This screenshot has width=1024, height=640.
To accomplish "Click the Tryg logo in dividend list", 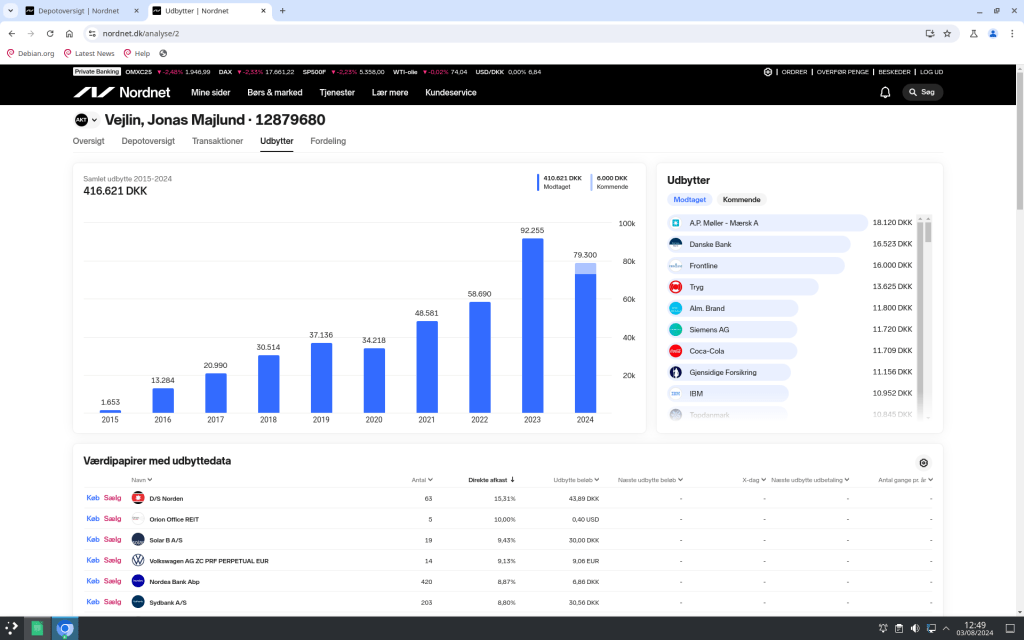I will [x=676, y=287].
